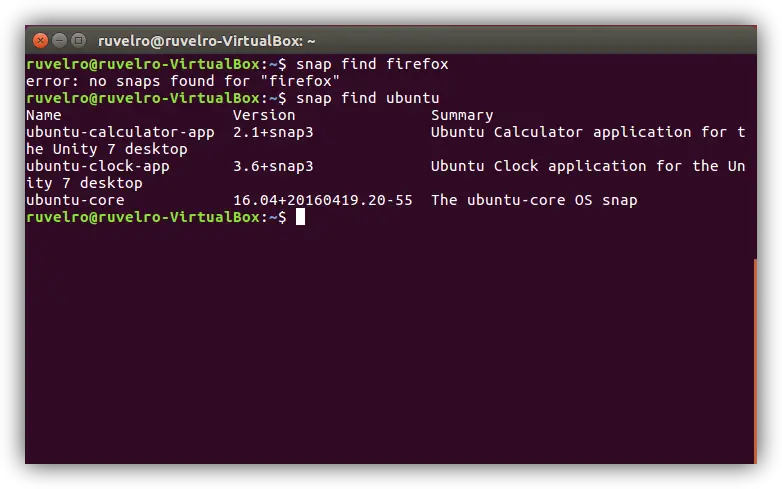The width and height of the screenshot is (782, 489).
Task: Minimize the terminal window
Action: coord(59,40)
